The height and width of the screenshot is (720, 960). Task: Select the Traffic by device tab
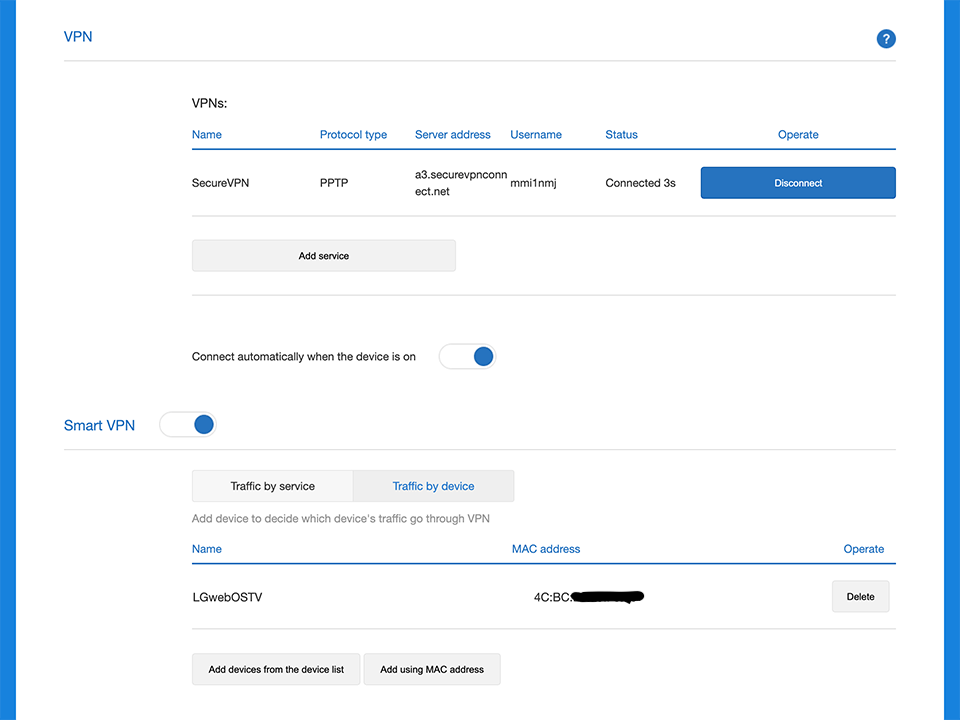(x=433, y=486)
